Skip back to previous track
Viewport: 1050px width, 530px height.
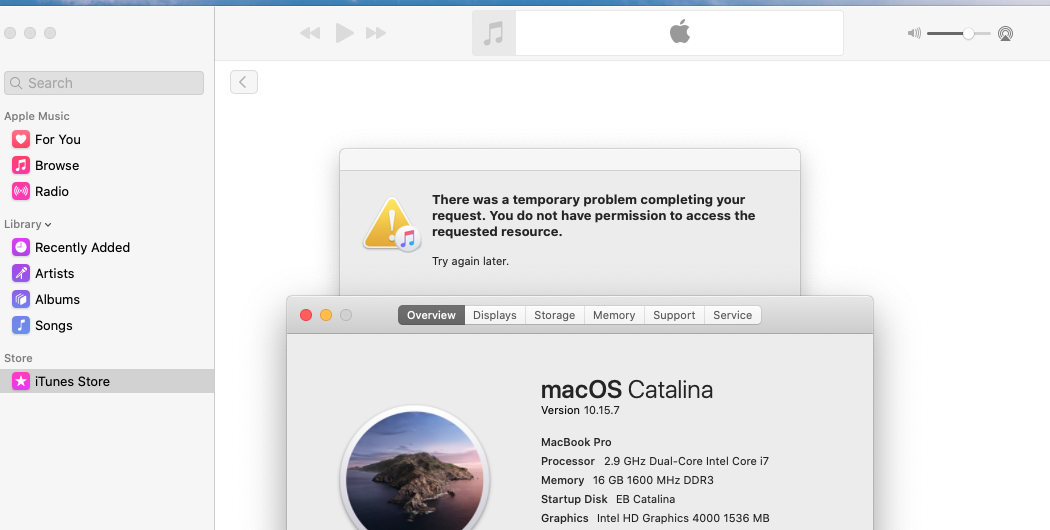click(309, 33)
